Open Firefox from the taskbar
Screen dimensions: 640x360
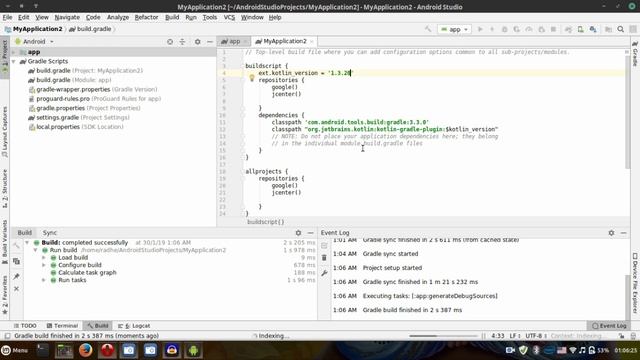coord(85,350)
